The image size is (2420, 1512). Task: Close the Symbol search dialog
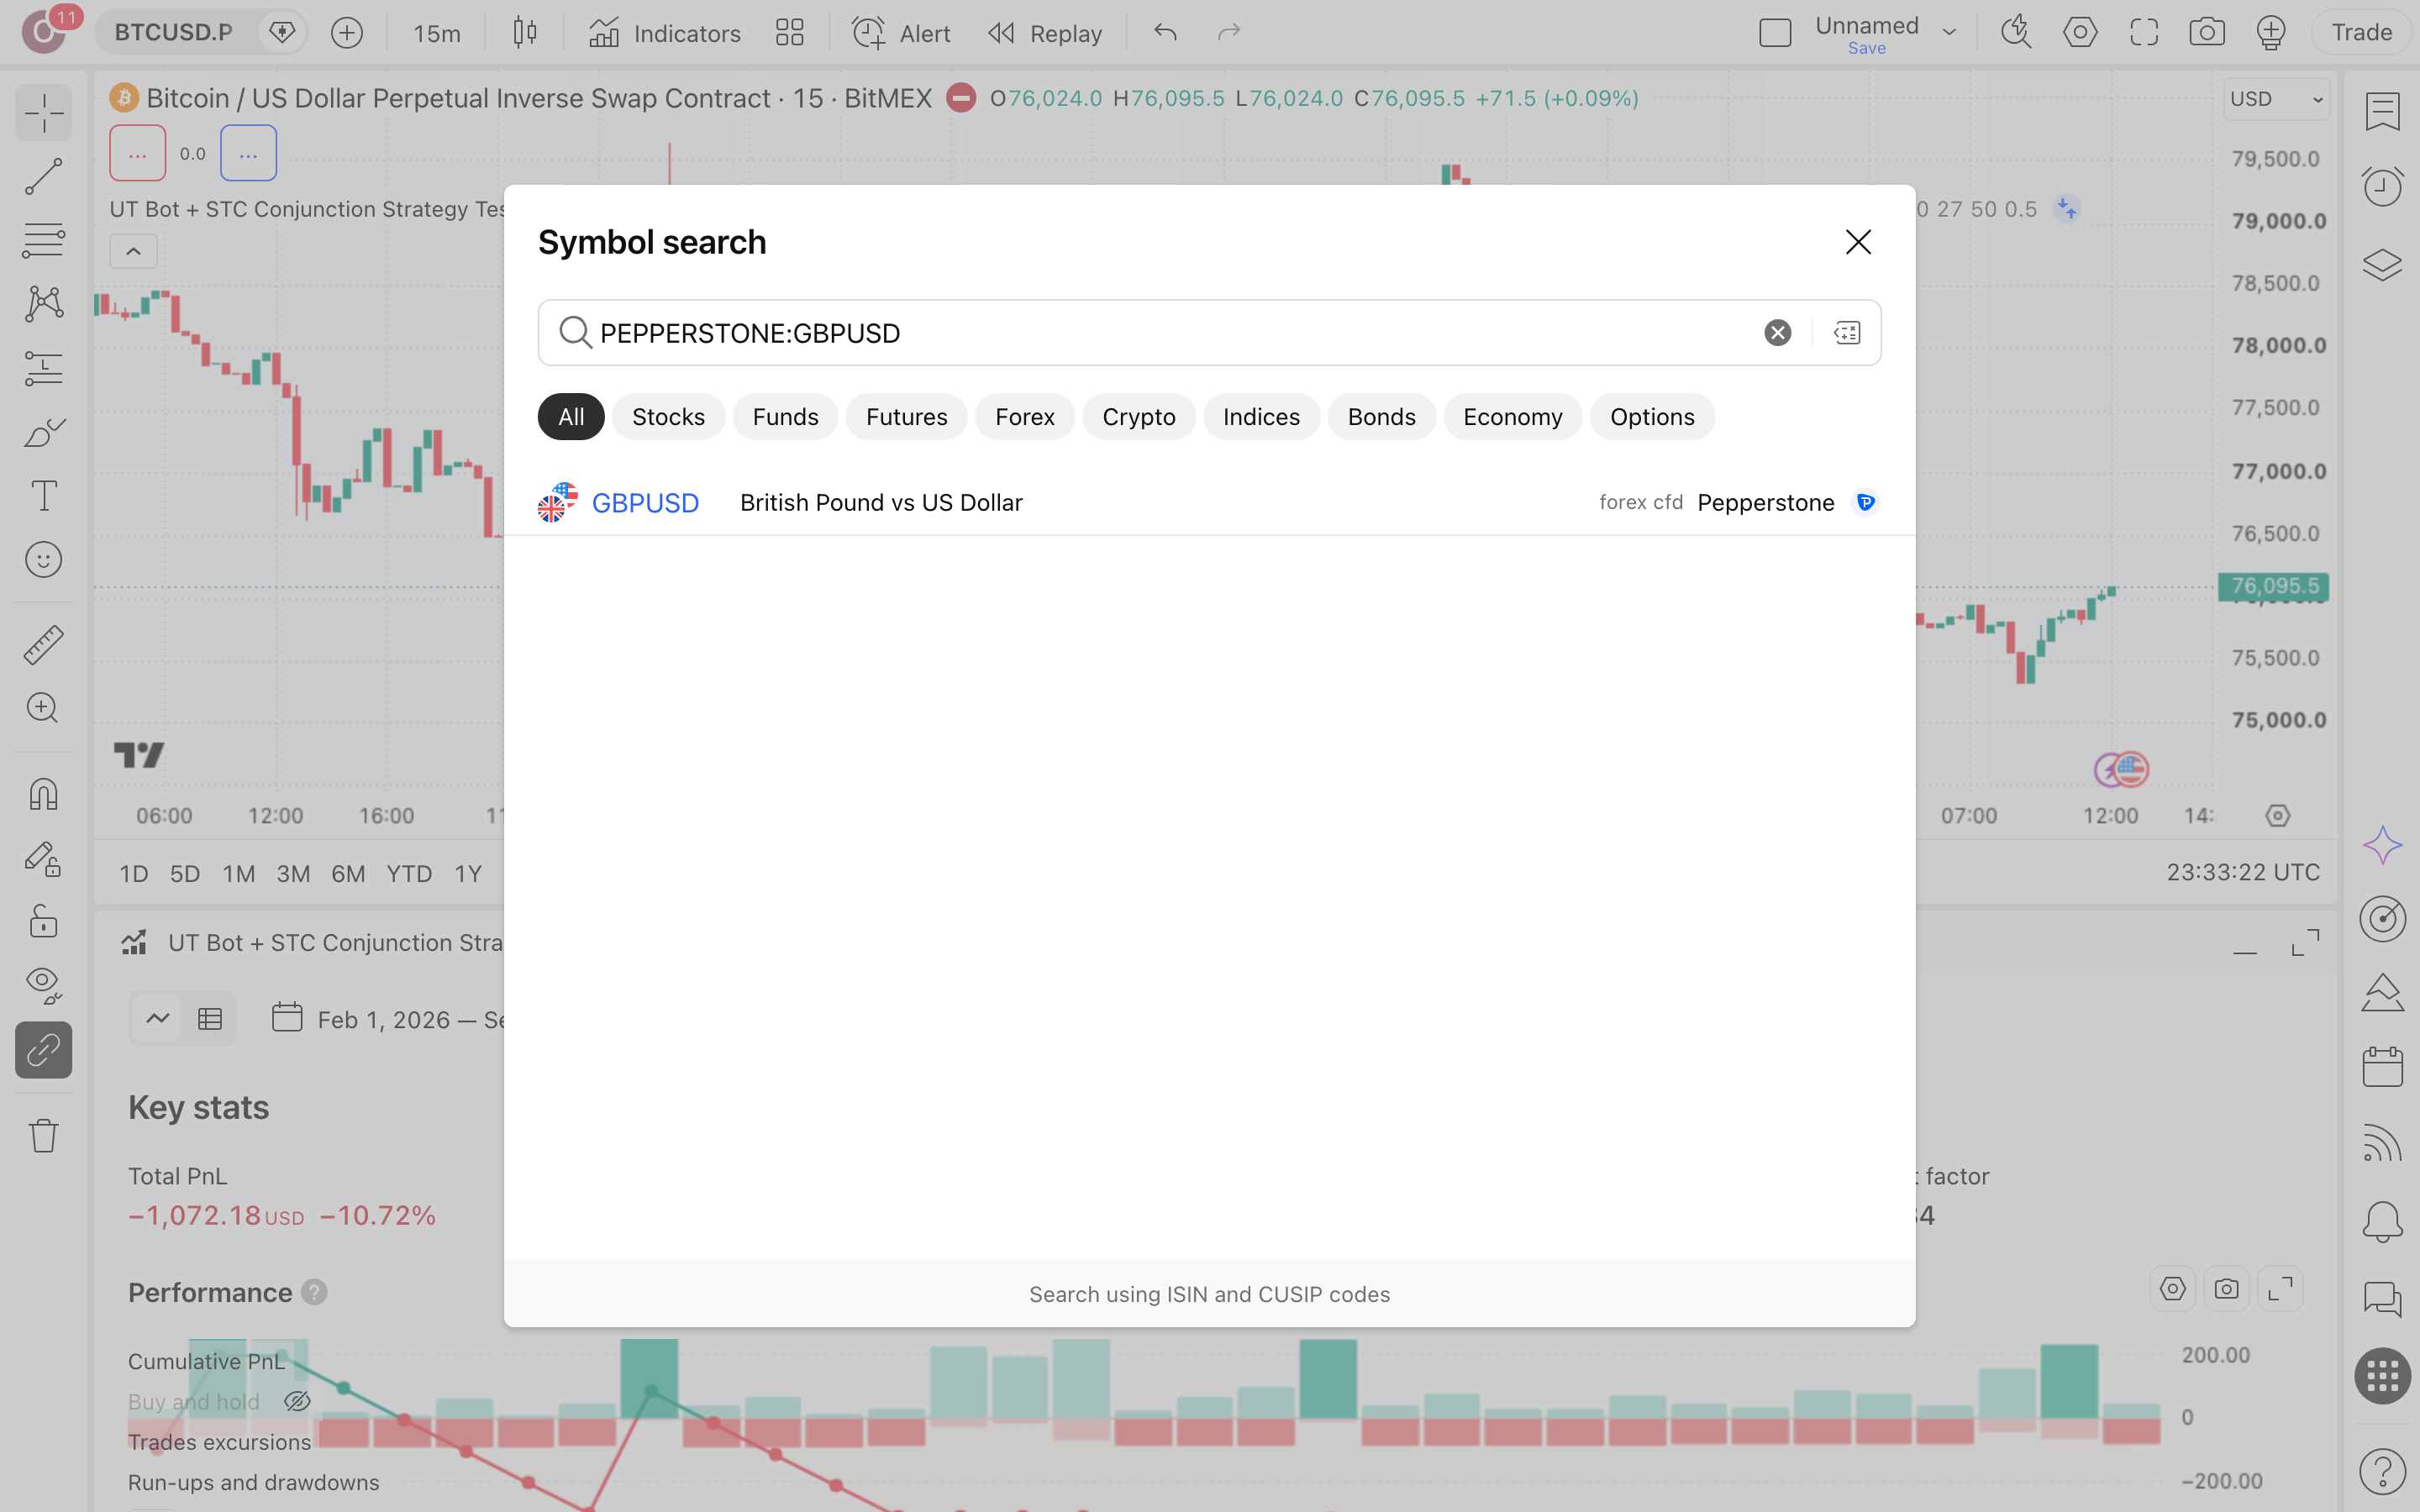pos(1858,242)
